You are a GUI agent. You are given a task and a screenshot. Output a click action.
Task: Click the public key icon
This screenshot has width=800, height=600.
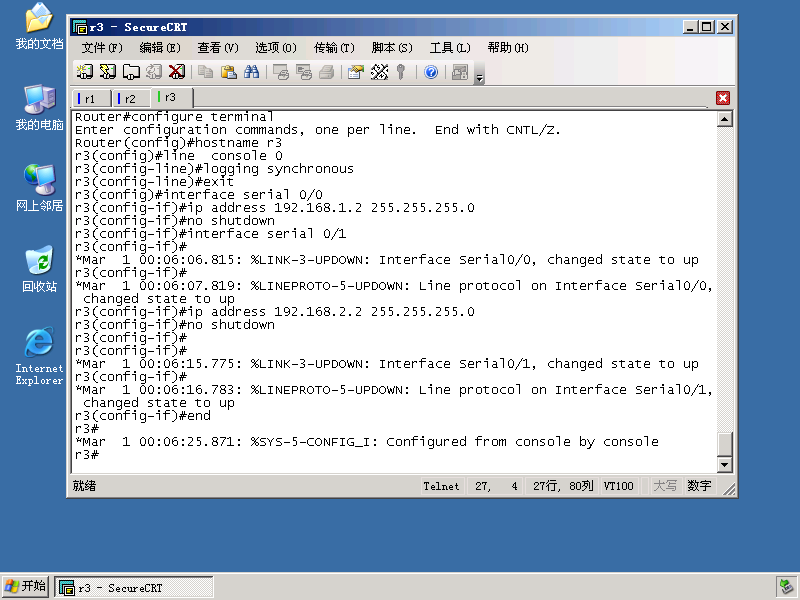pyautogui.click(x=401, y=72)
